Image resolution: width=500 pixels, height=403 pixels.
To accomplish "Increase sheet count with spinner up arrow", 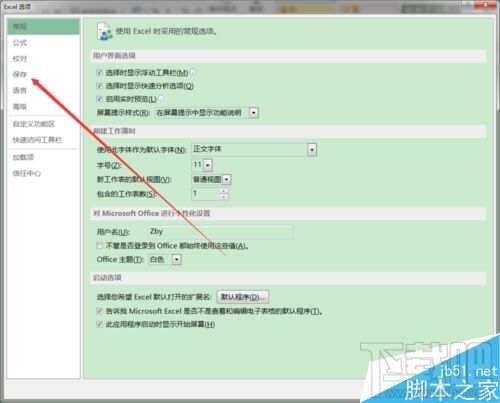I will (224, 191).
